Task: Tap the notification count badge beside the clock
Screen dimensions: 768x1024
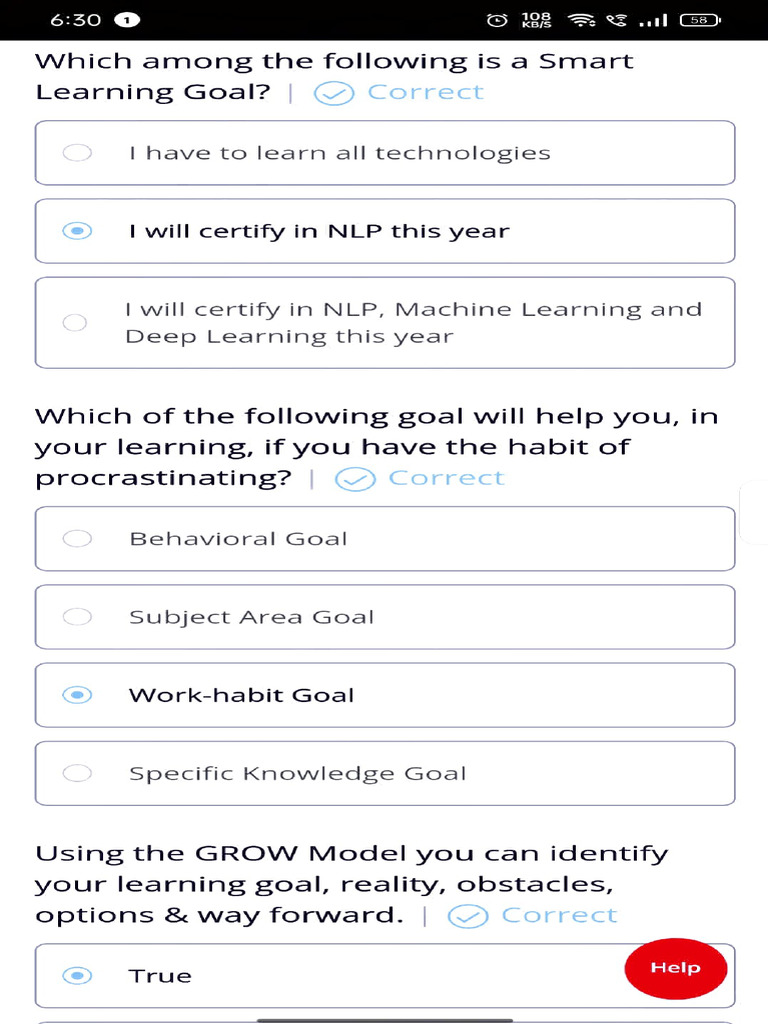Action: [x=128, y=20]
